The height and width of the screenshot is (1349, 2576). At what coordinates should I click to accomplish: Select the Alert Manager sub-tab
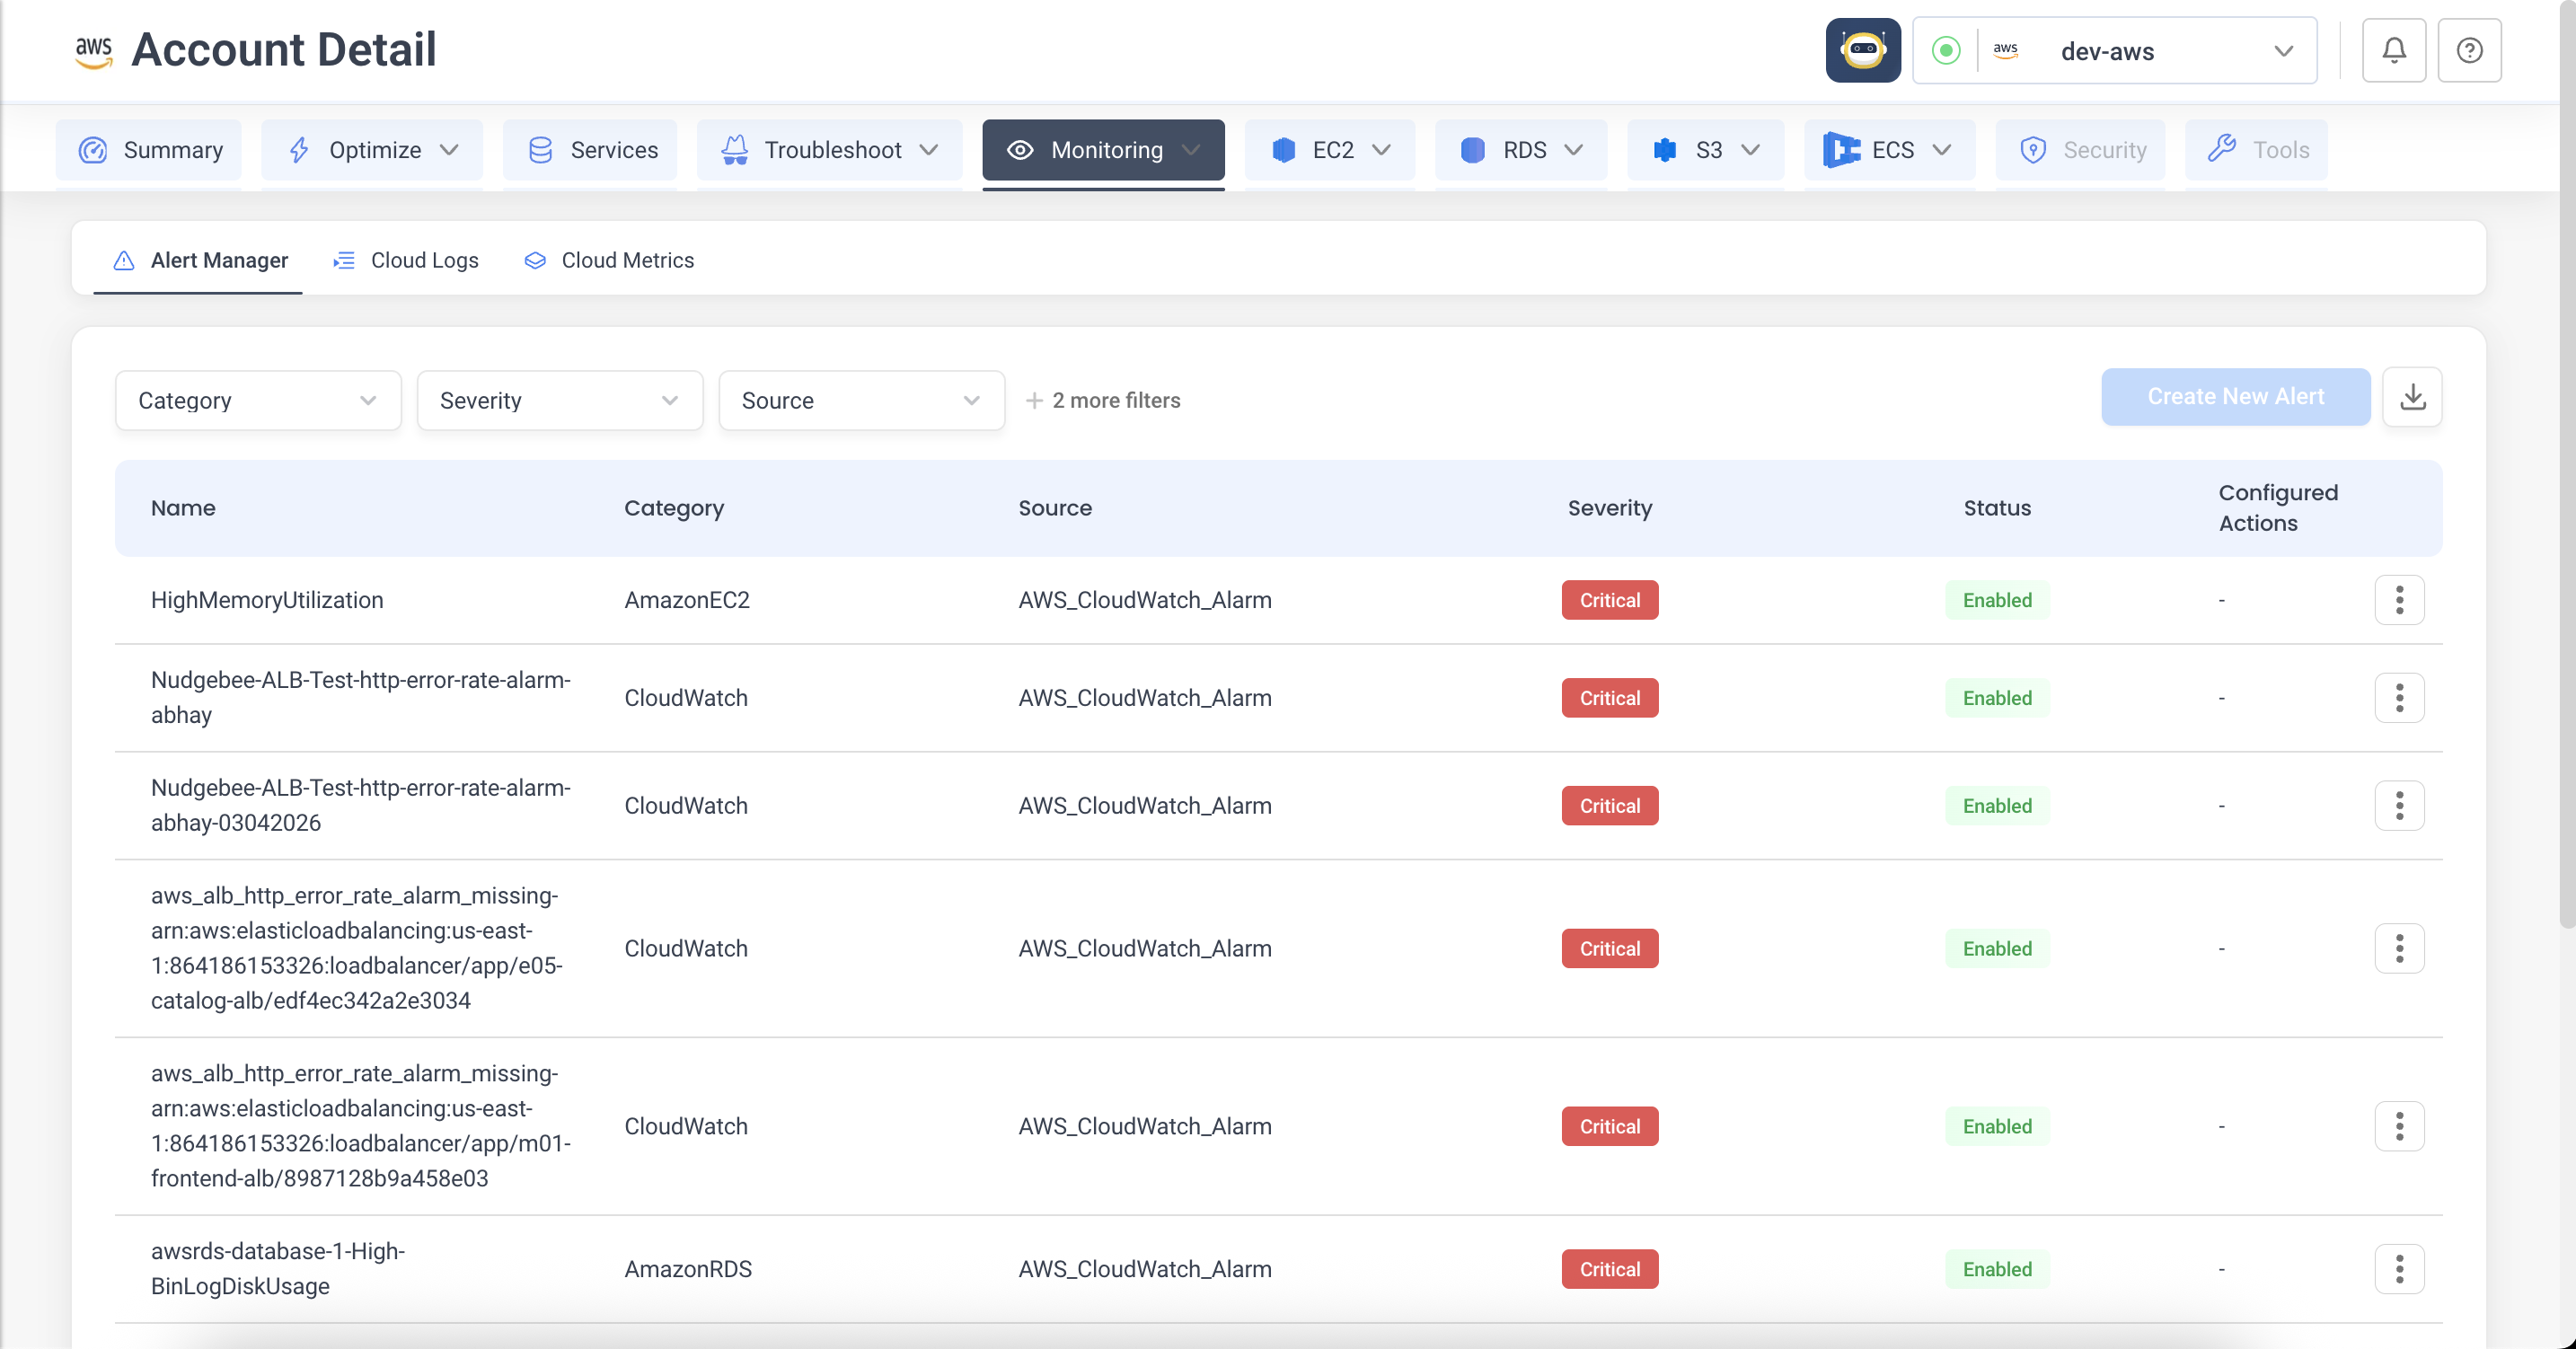point(199,261)
